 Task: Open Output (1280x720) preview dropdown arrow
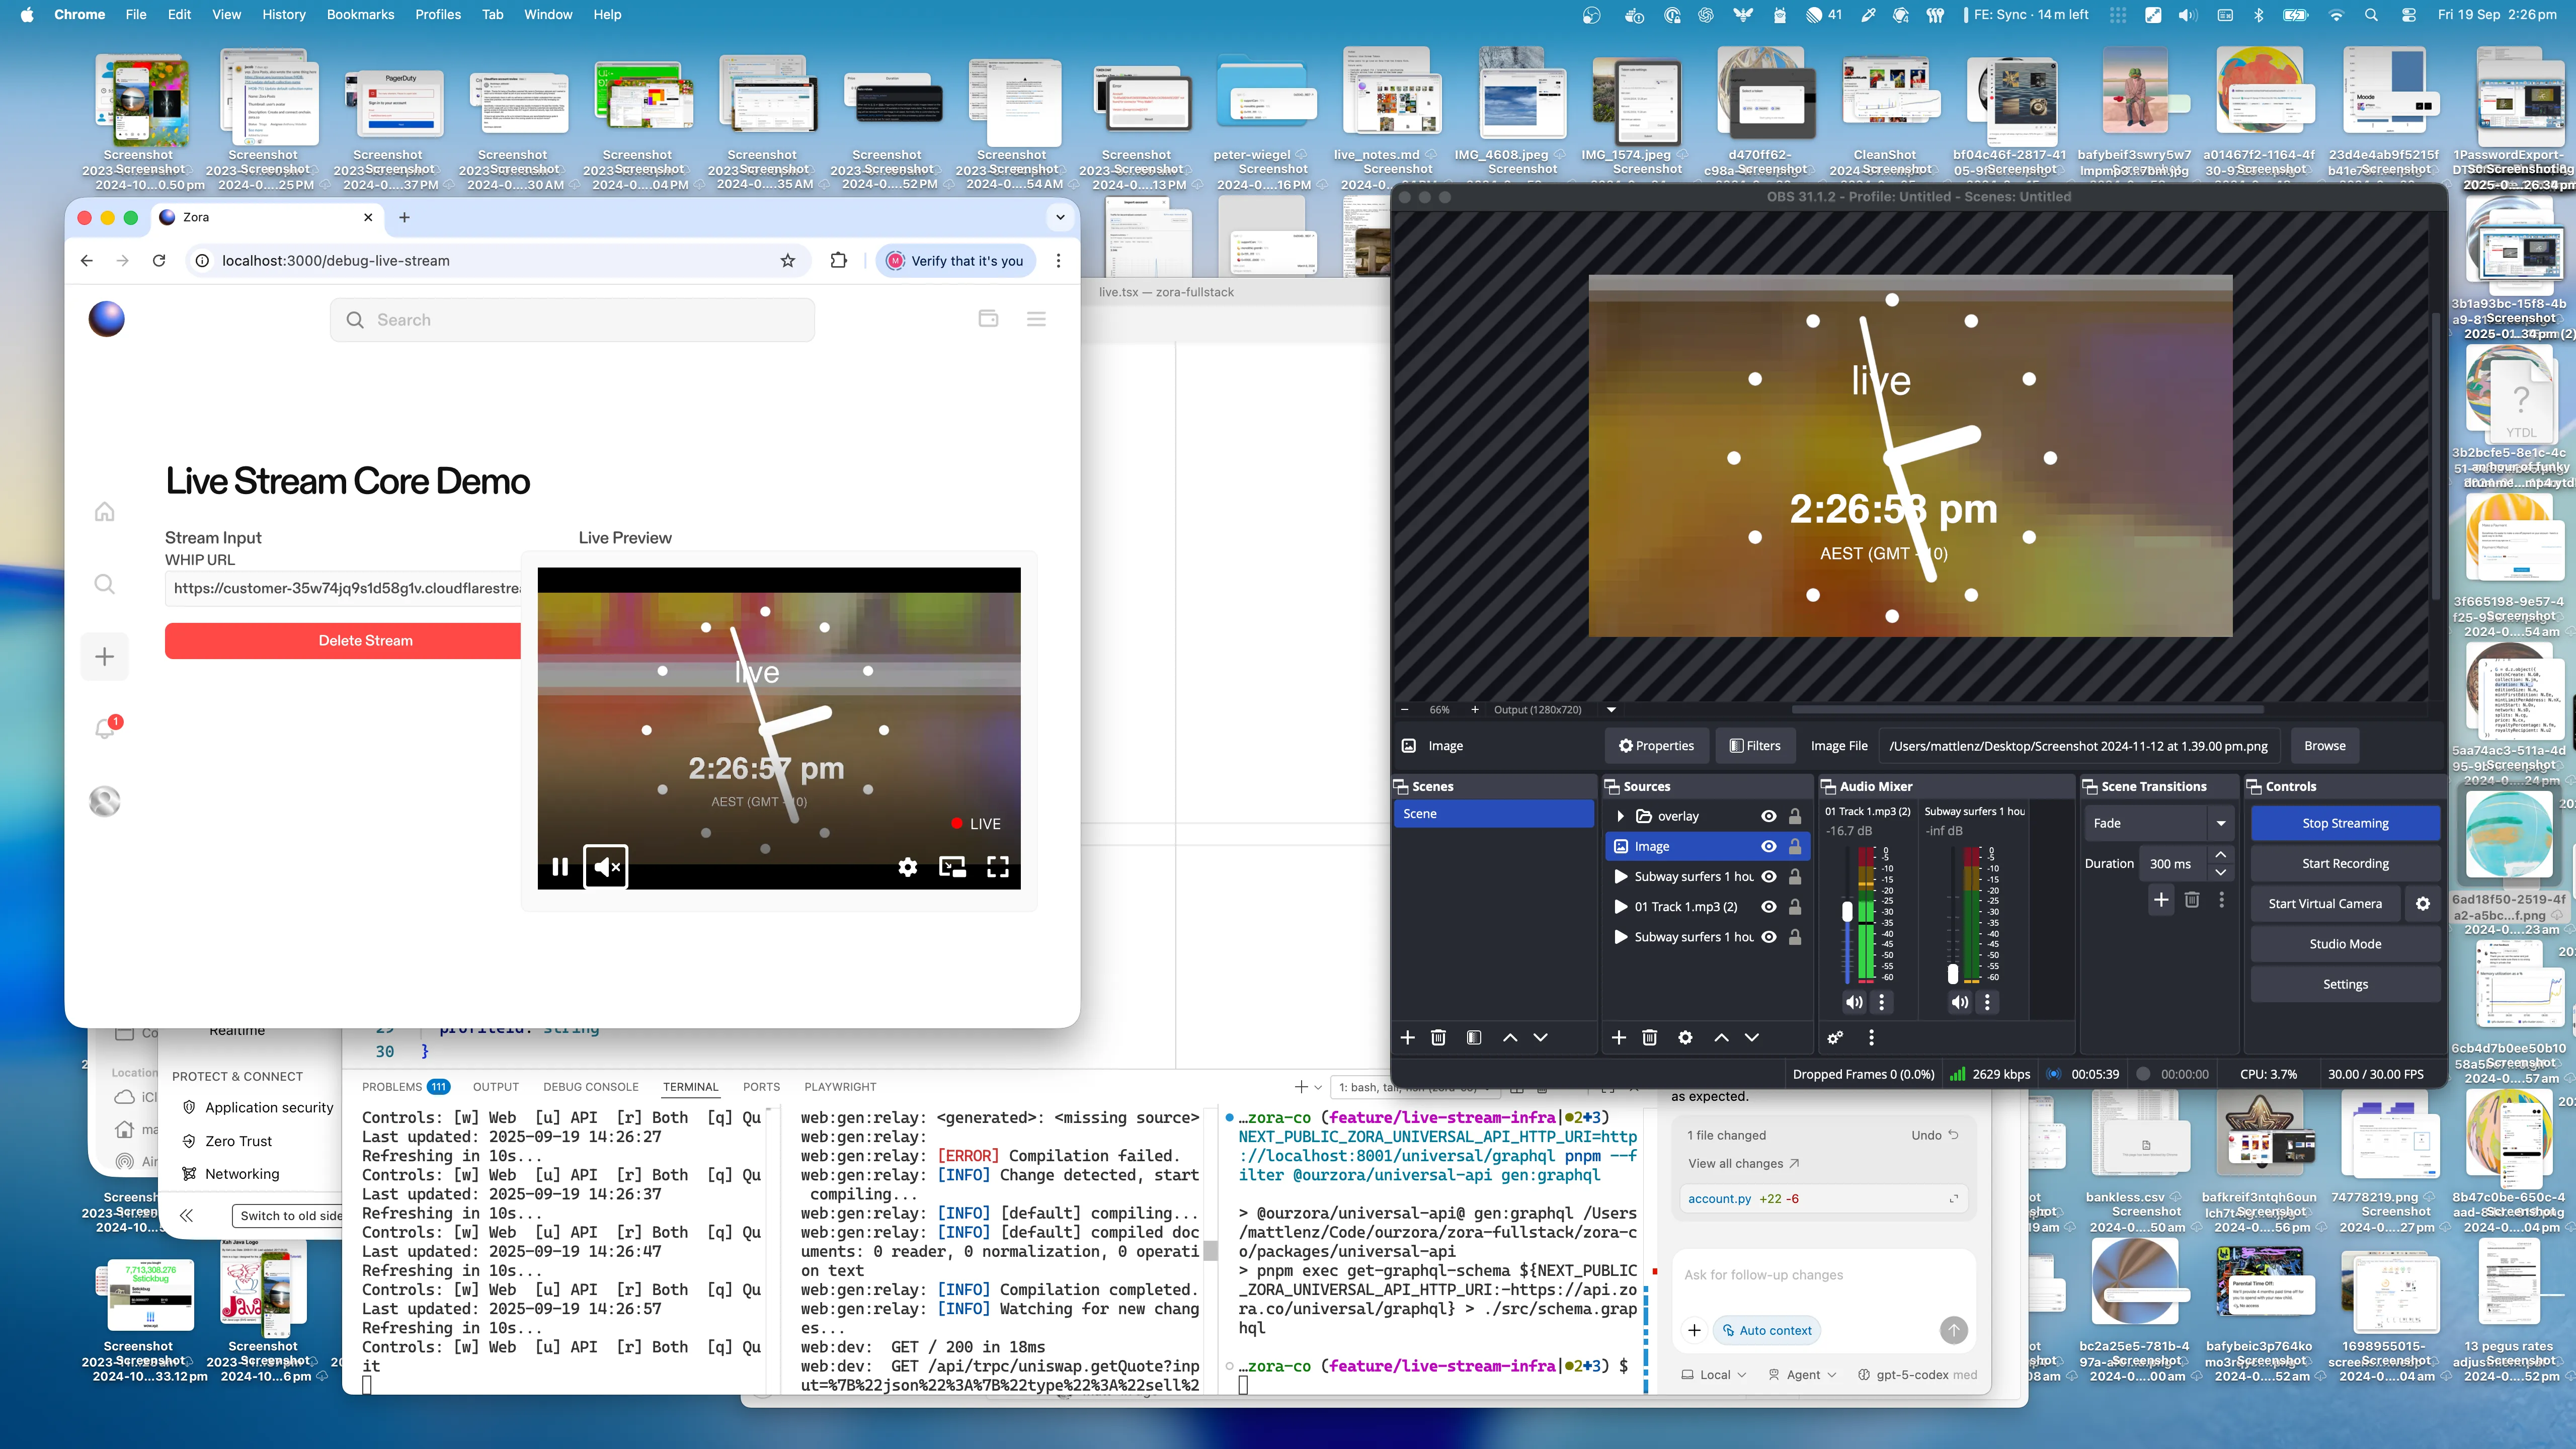pos(1611,709)
